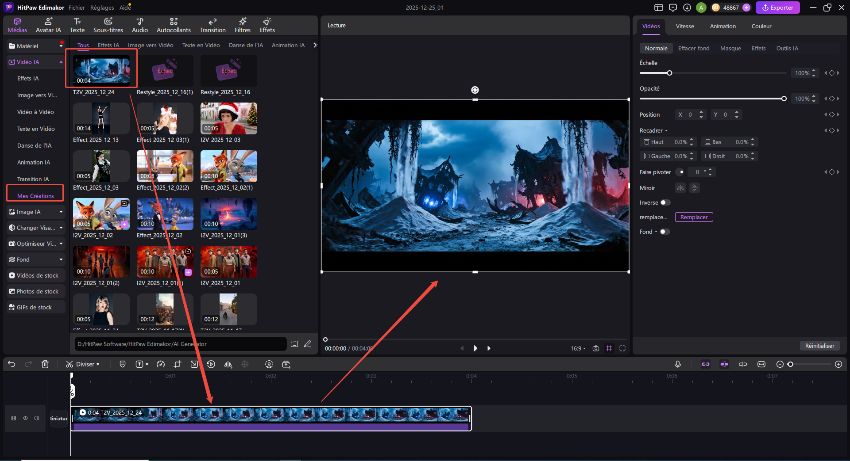Click the undo arrow in timeline toolbar
Screen dimensions: 850x461
point(10,364)
